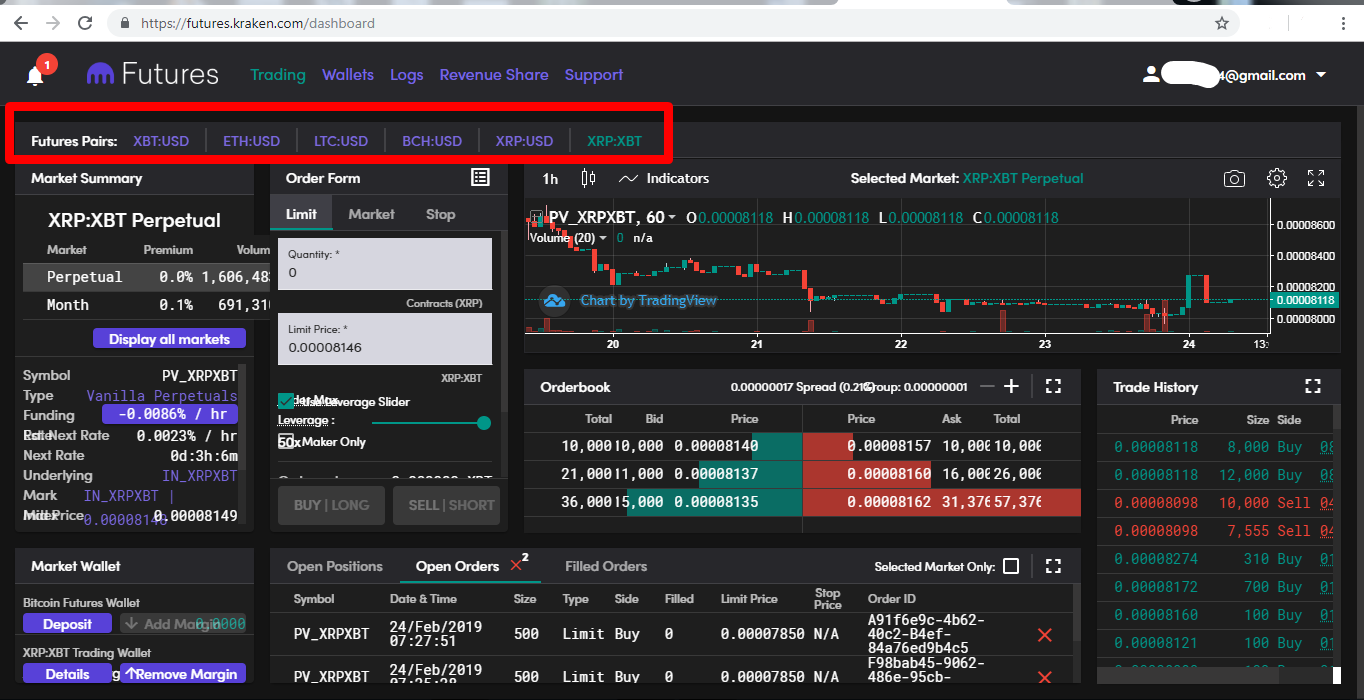Click Remove Margin button

[x=182, y=674]
